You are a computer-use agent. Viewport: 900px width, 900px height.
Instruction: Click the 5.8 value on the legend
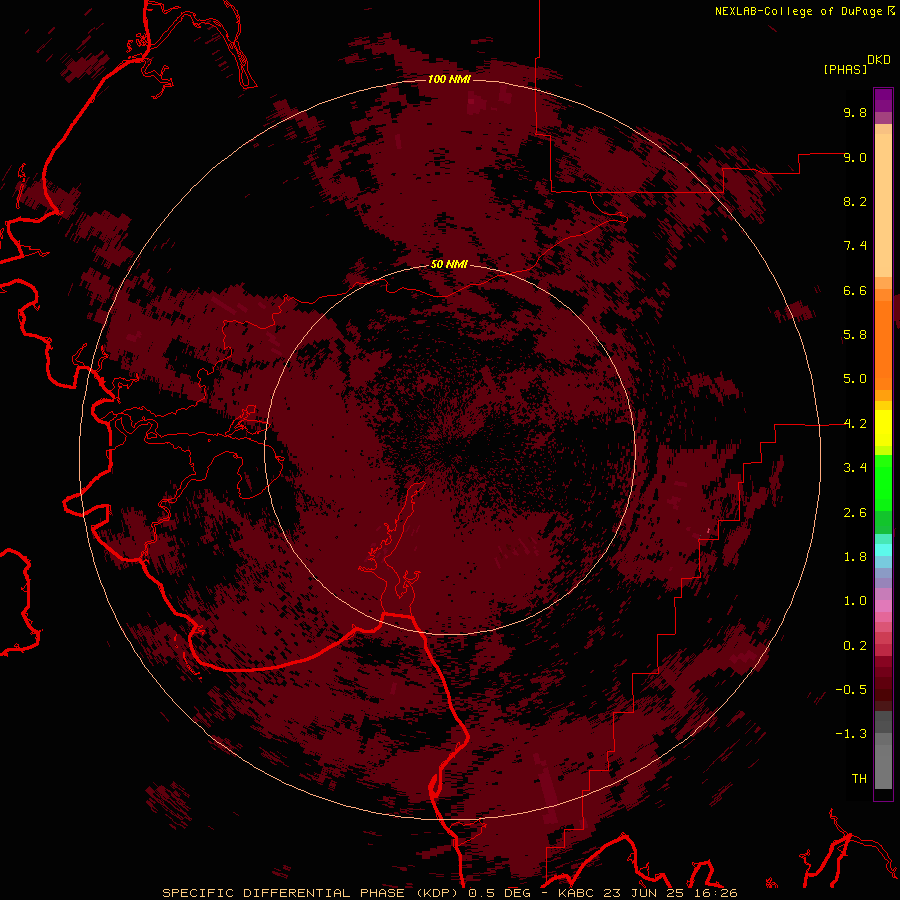(855, 335)
